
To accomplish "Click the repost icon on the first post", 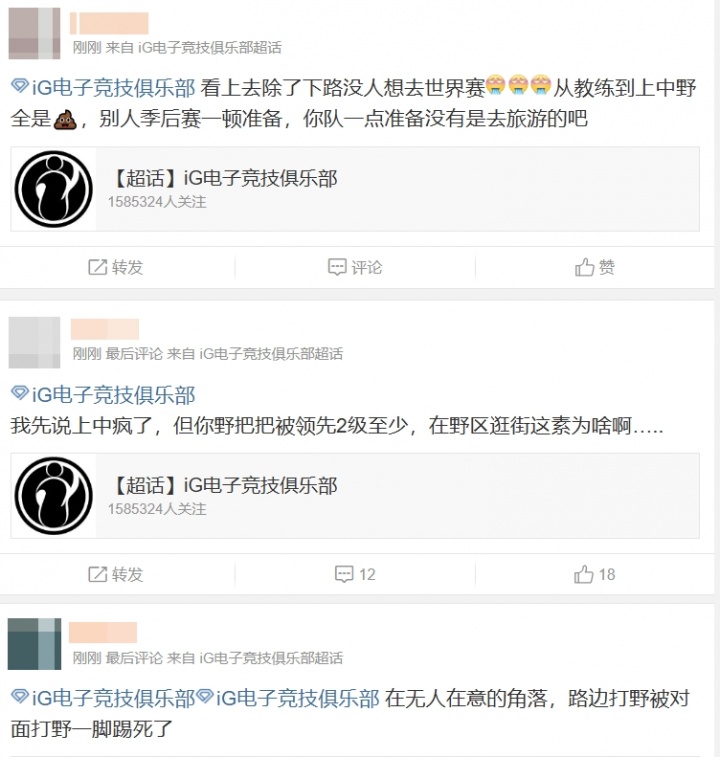I will click(97, 267).
